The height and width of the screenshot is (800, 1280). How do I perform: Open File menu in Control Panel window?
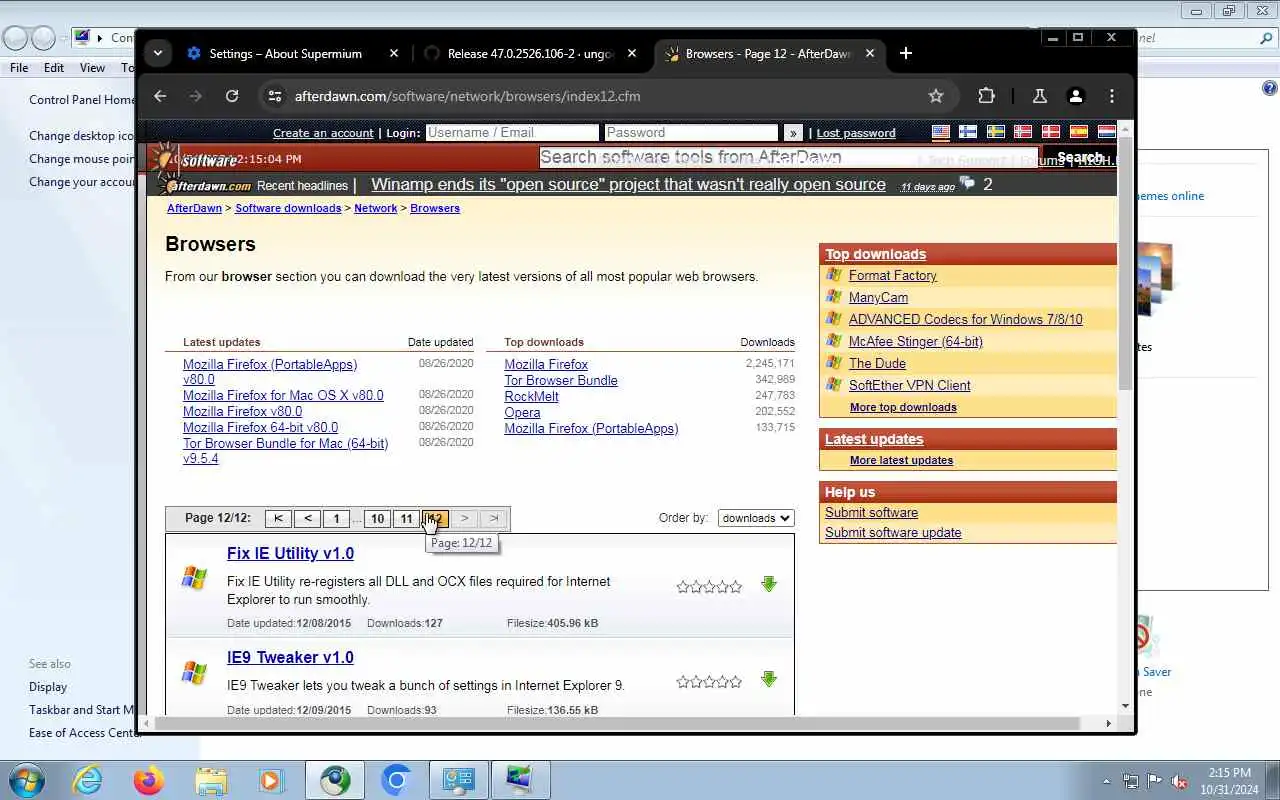pos(19,68)
